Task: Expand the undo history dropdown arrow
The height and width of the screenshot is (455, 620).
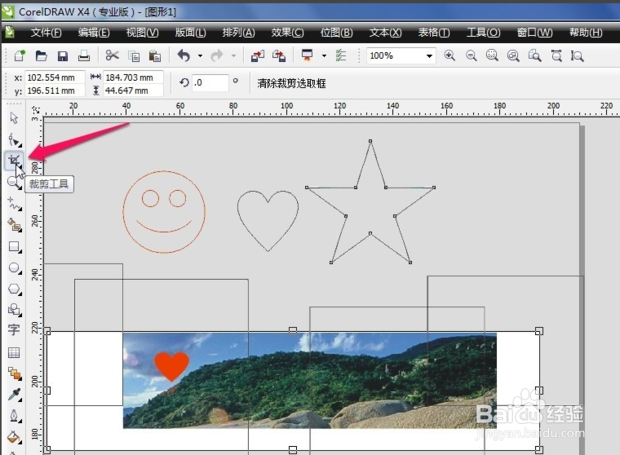Action: (x=200, y=56)
